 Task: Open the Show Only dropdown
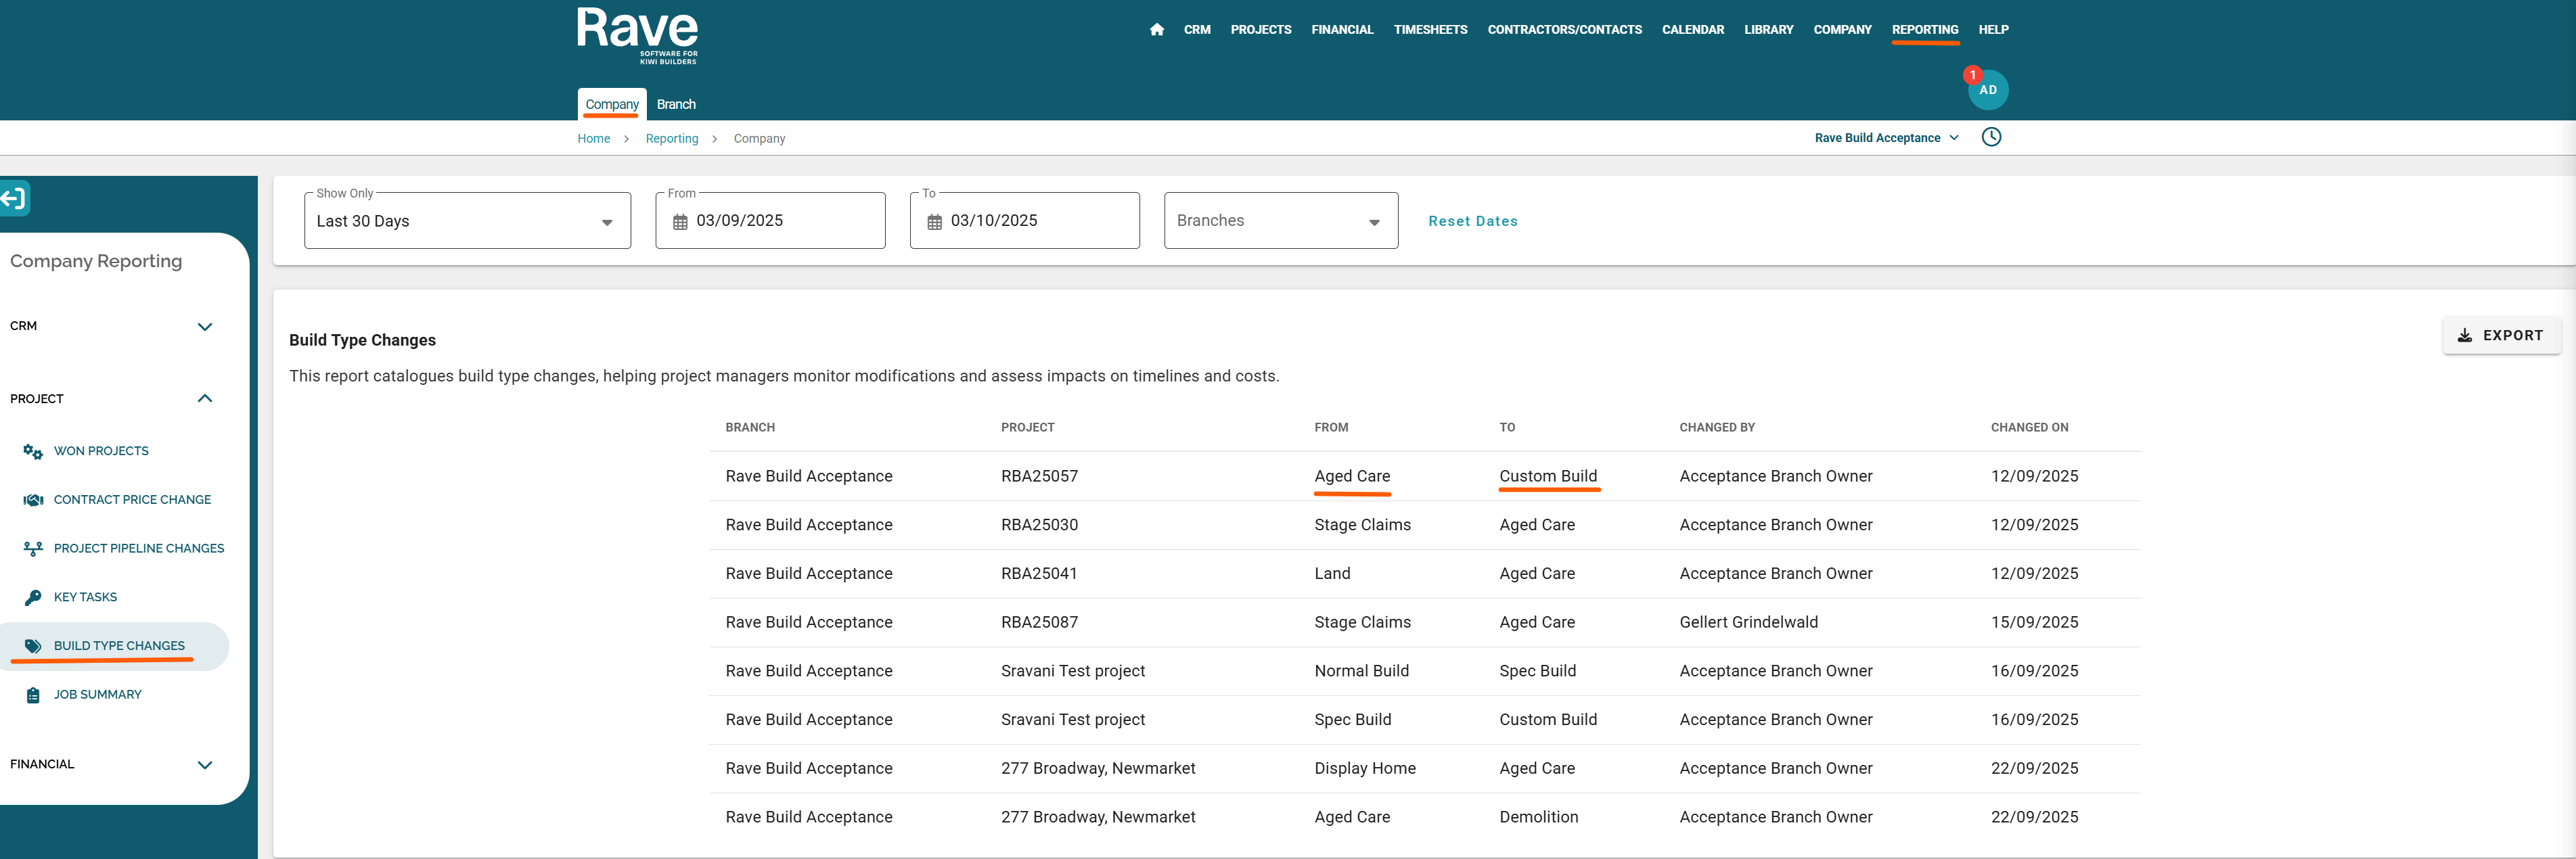(x=467, y=221)
